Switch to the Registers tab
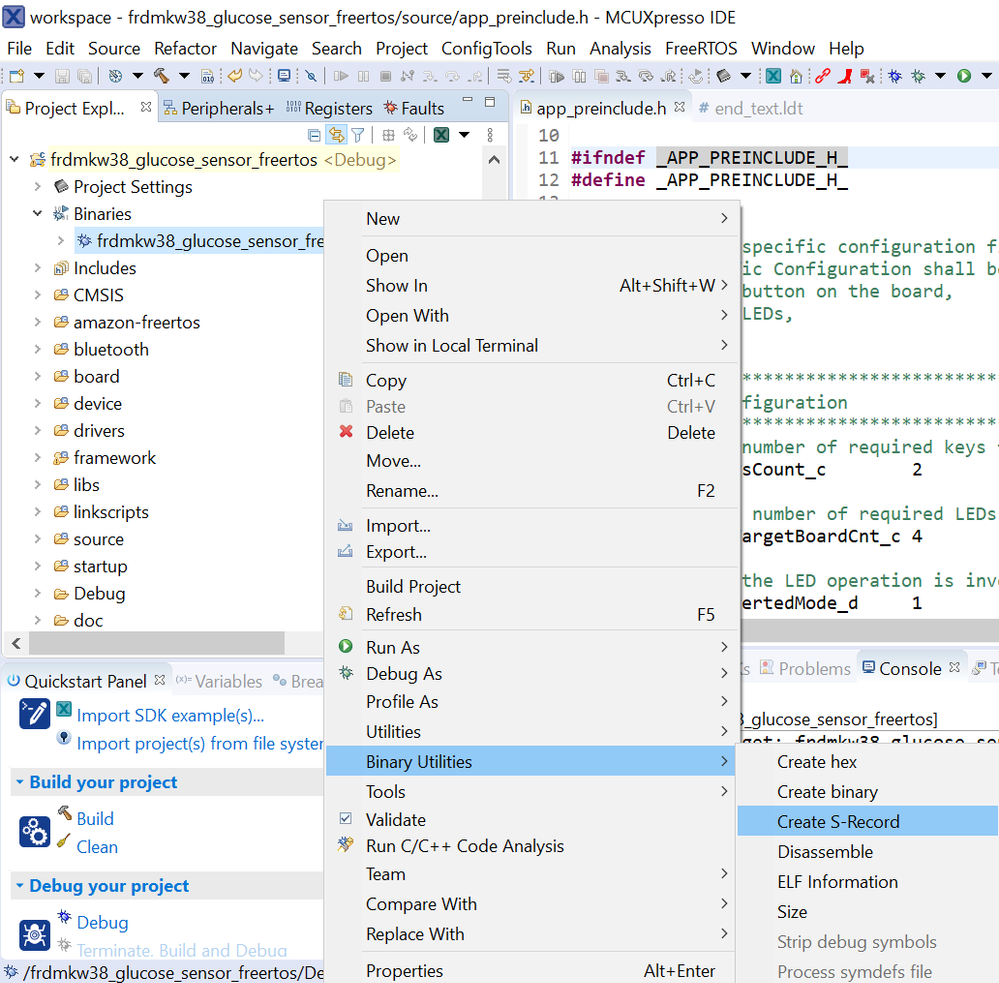999x983 pixels. point(329,108)
